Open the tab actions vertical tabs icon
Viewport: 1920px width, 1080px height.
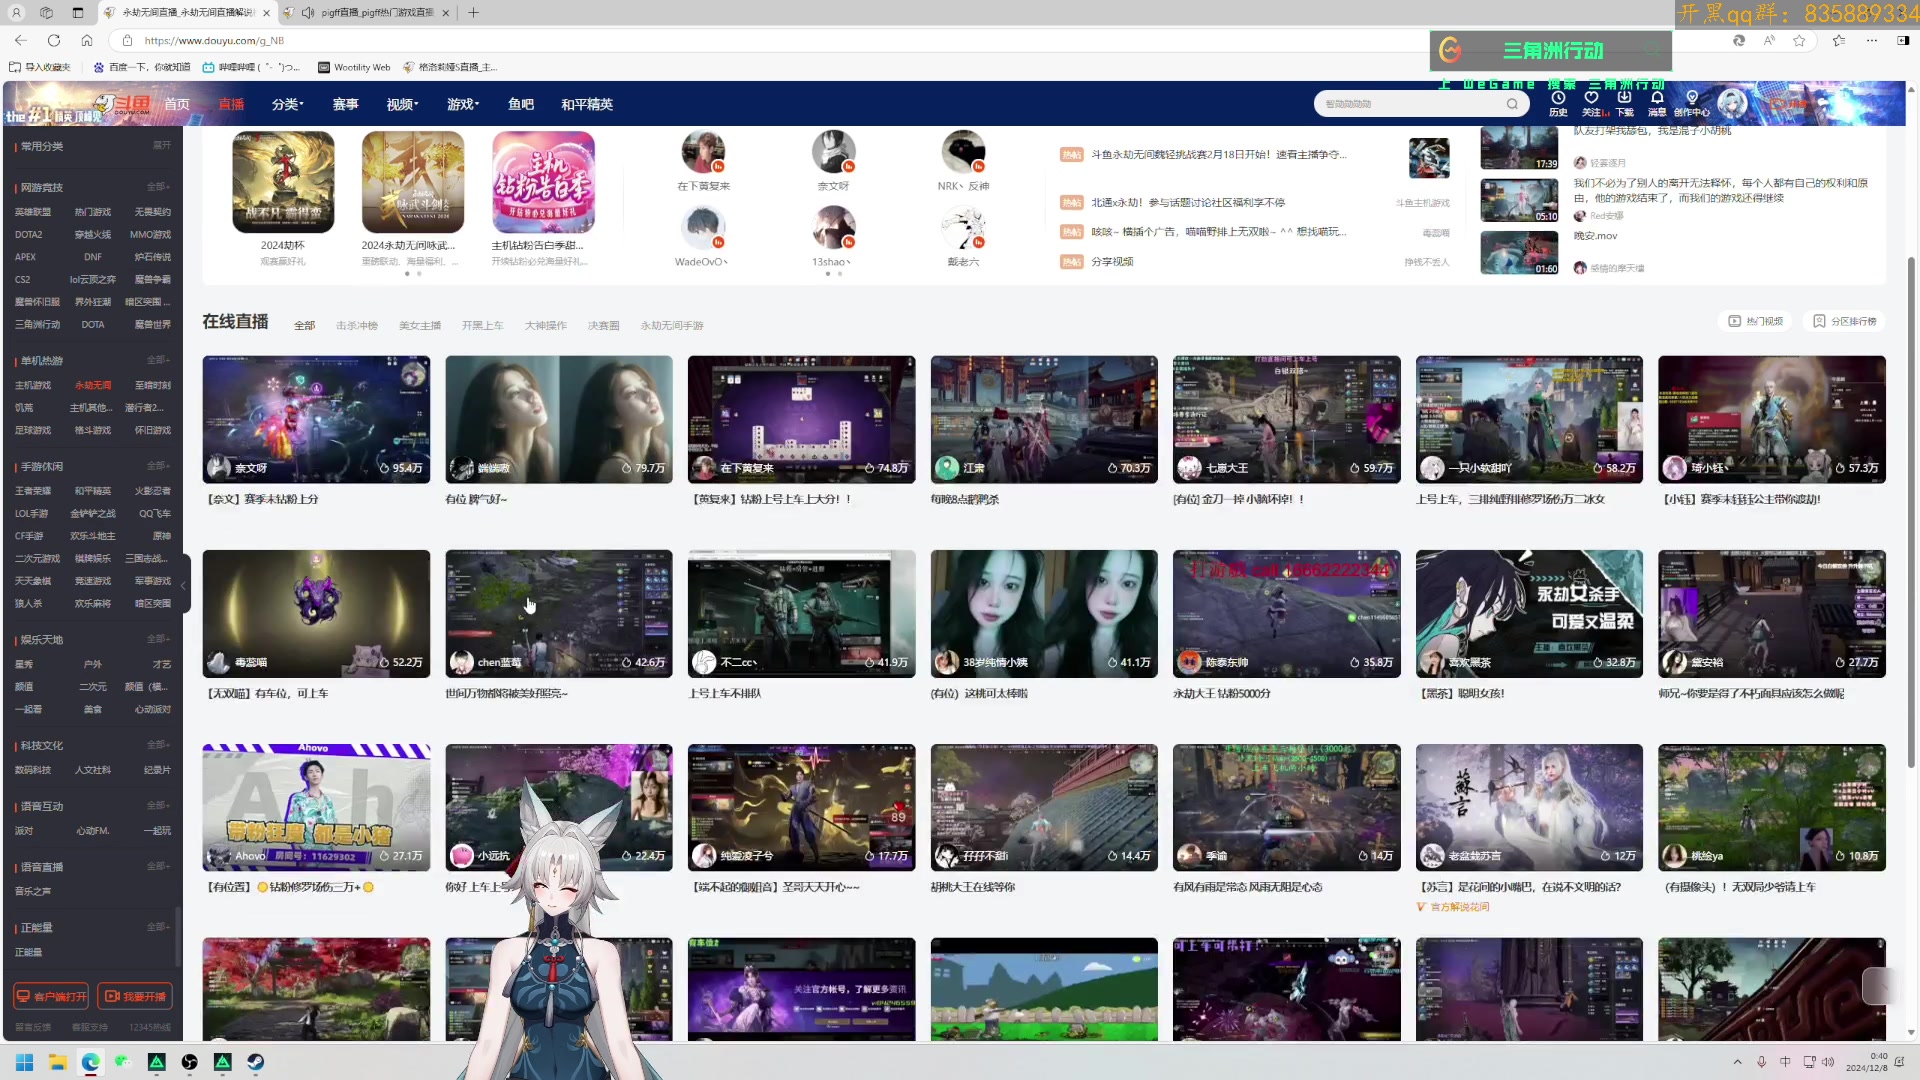coord(78,13)
